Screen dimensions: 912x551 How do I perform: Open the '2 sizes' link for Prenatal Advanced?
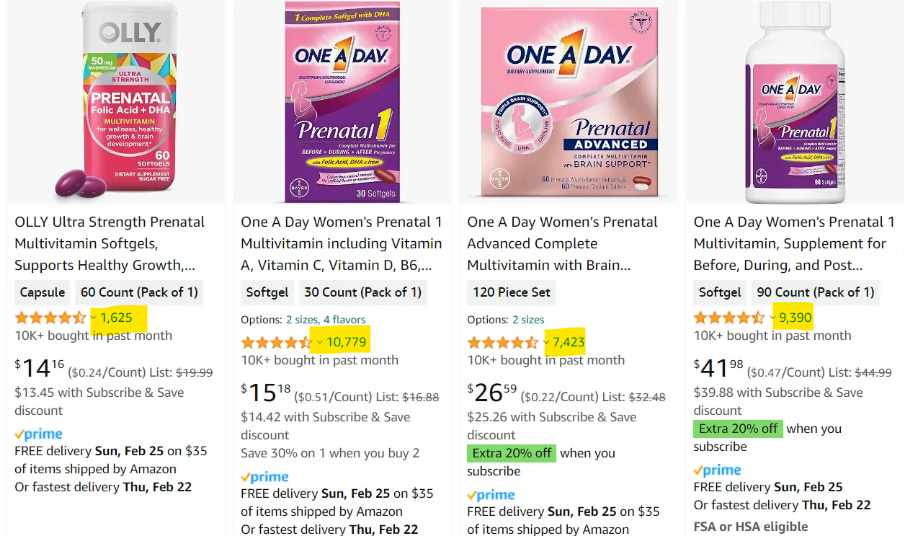(x=528, y=320)
